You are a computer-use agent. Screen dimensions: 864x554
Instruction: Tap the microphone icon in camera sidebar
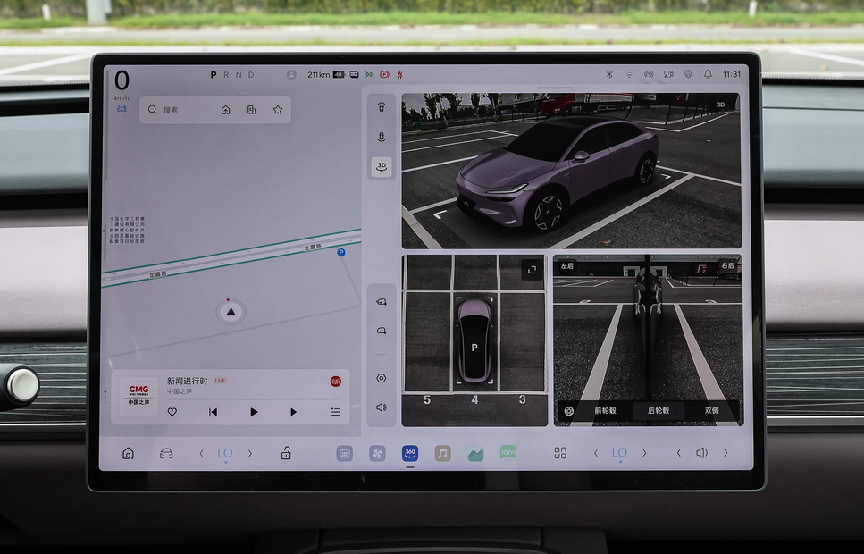pyautogui.click(x=381, y=137)
